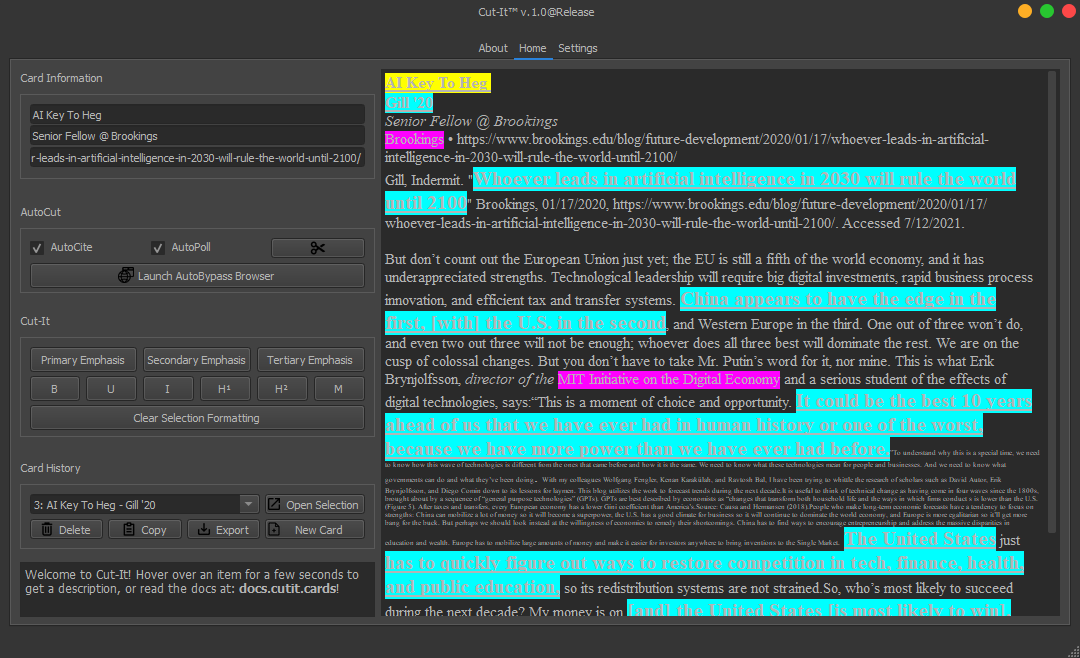This screenshot has height=658, width=1080.
Task: Switch to the Home tab
Action: 532,48
